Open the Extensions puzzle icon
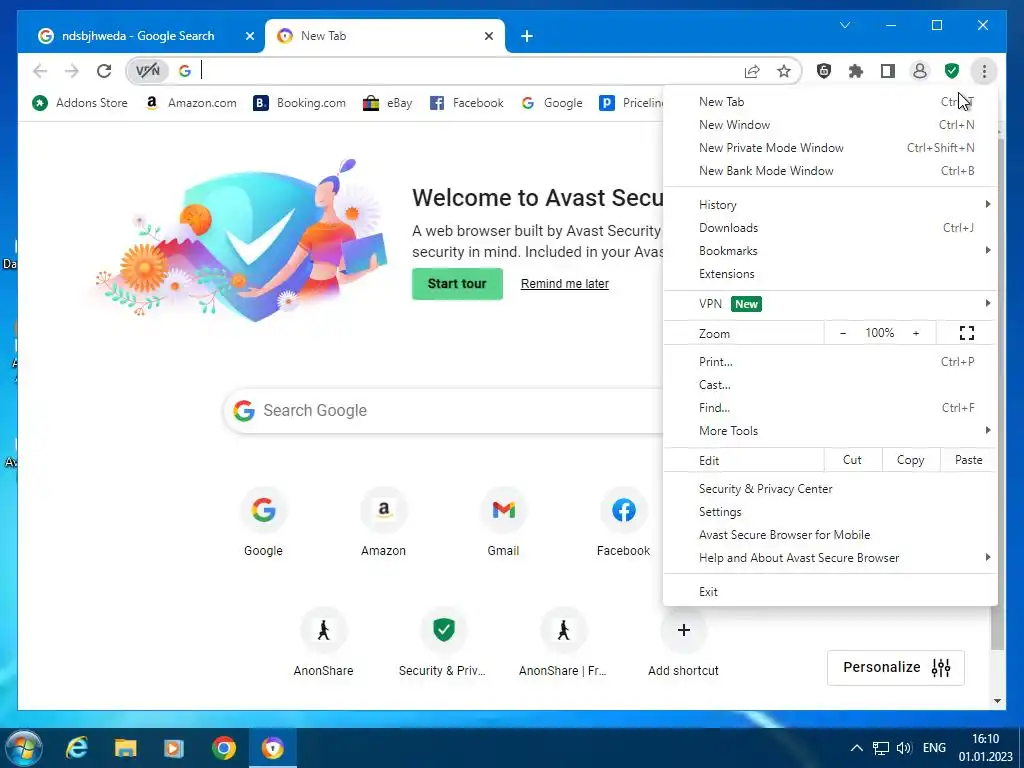Viewport: 1024px width, 768px height. coord(856,71)
